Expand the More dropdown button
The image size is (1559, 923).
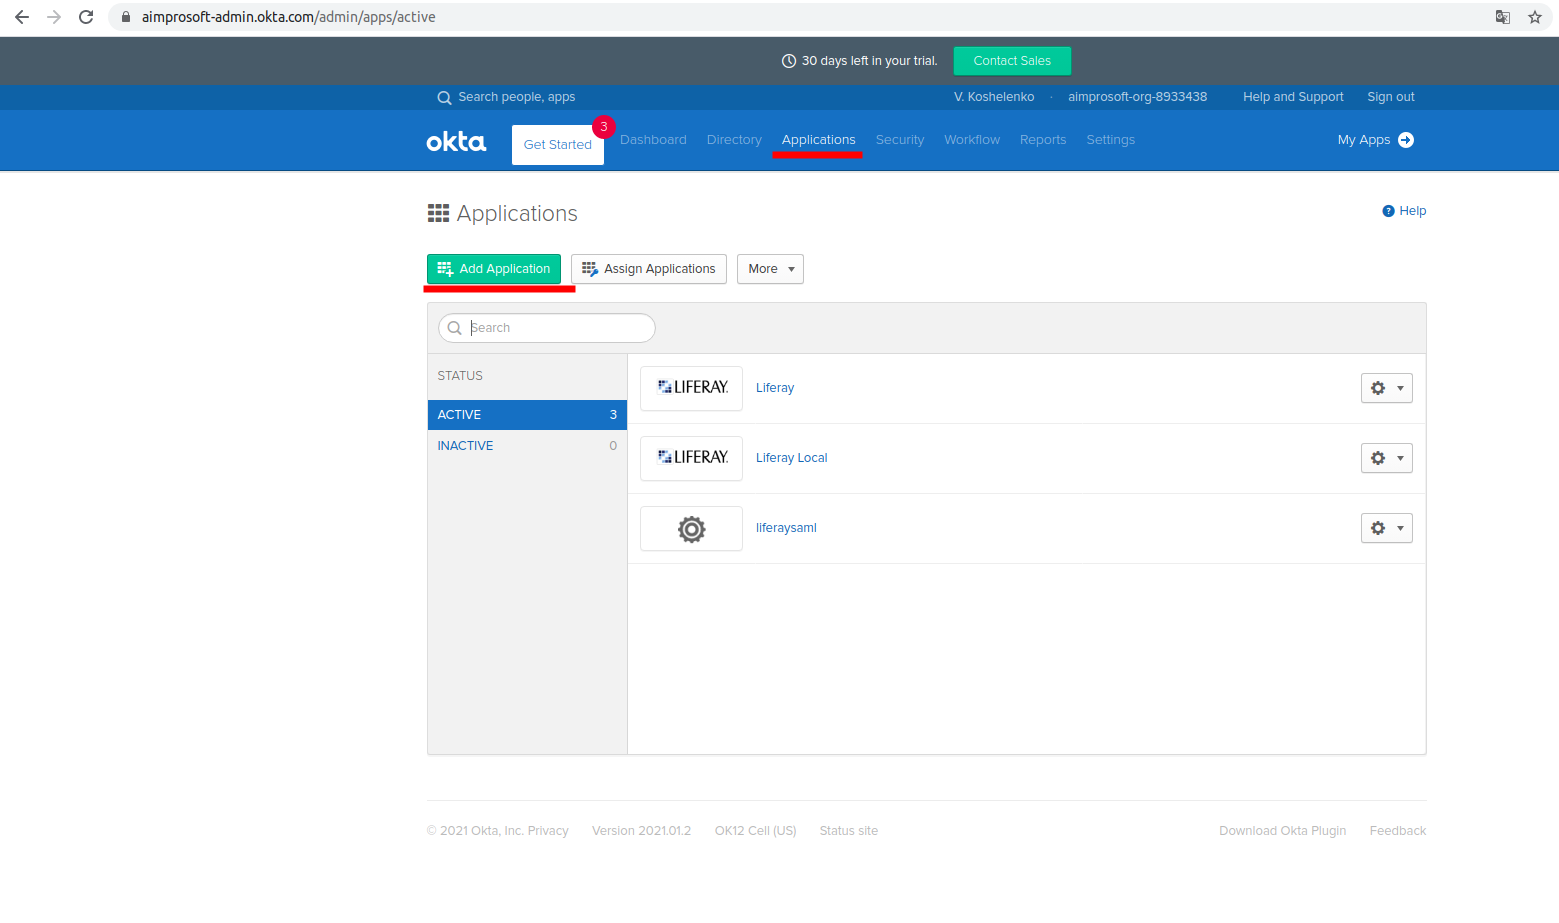click(x=770, y=269)
